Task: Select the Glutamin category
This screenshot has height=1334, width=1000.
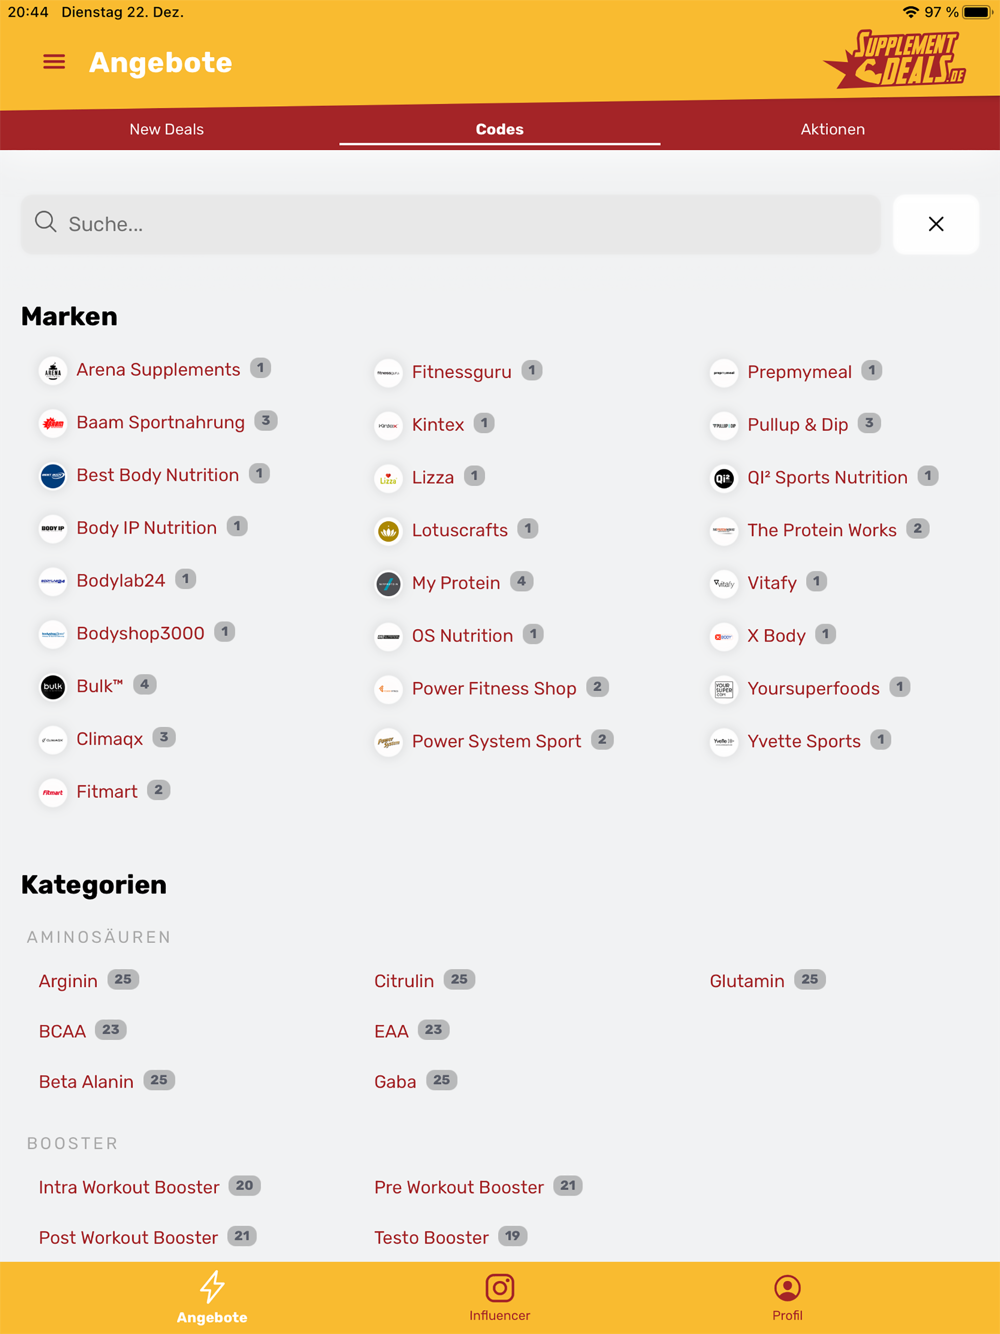Action: click(x=747, y=981)
